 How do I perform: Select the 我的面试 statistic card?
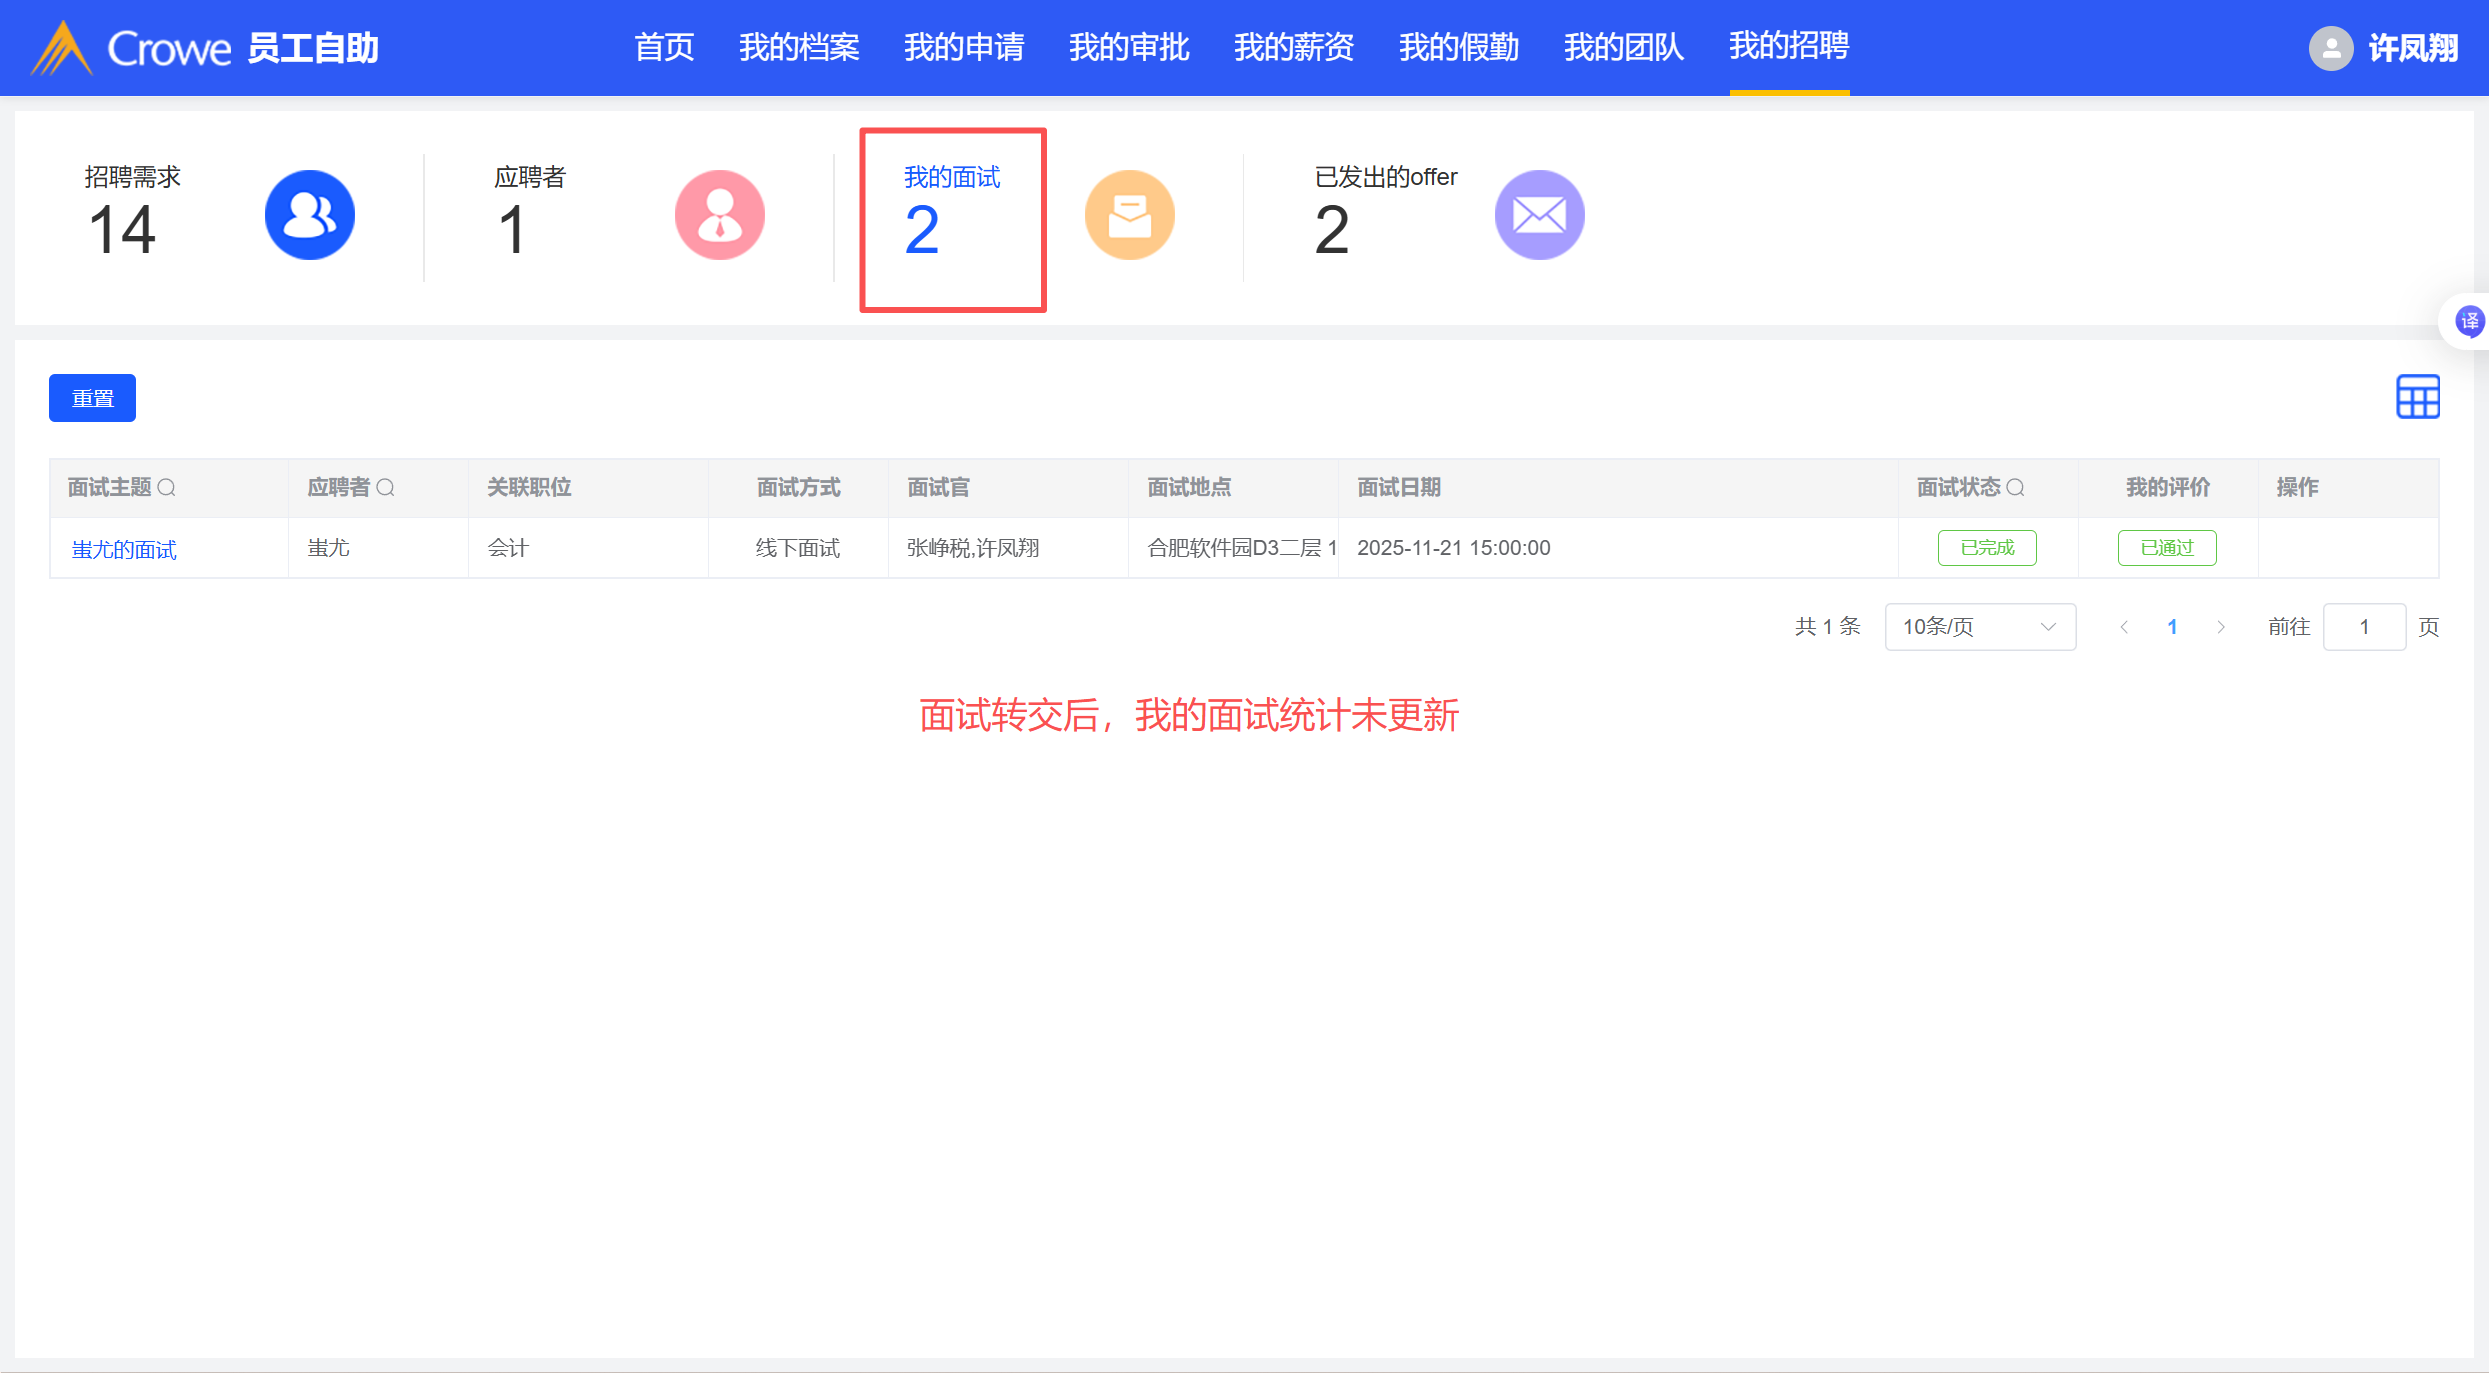click(951, 218)
